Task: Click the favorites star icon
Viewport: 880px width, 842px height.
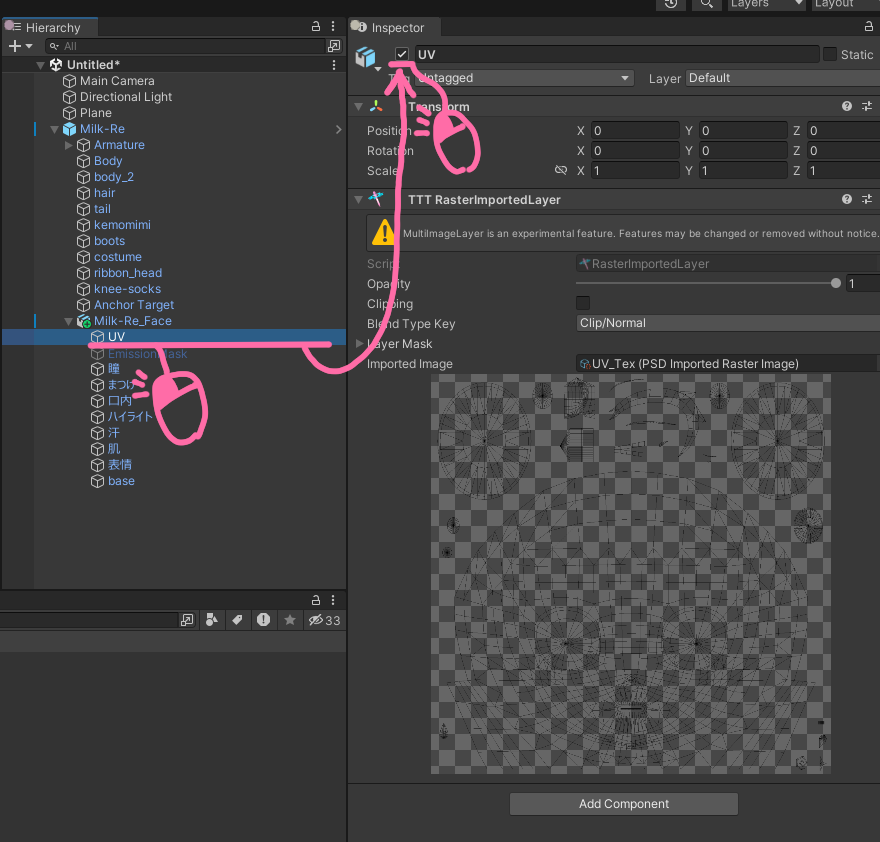Action: 290,620
